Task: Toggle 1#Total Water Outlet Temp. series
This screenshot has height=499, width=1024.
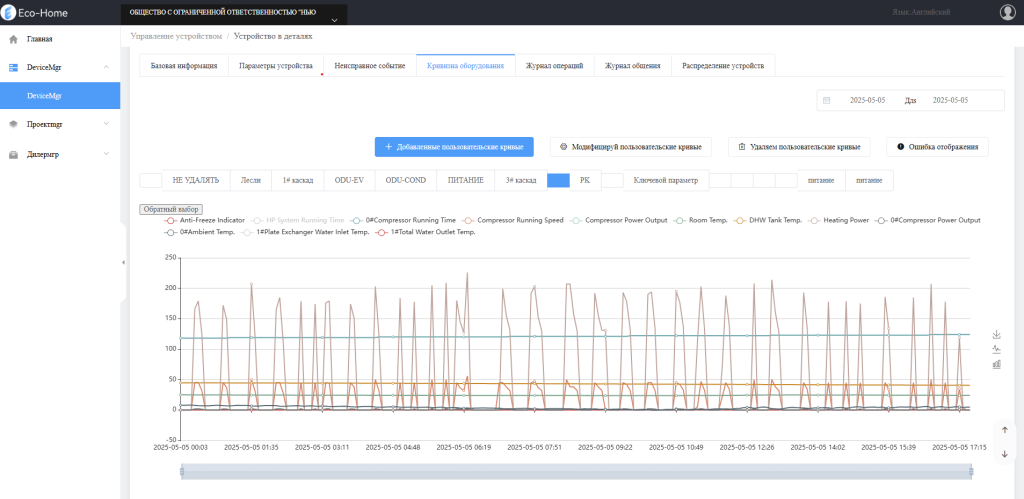Action: (425, 232)
